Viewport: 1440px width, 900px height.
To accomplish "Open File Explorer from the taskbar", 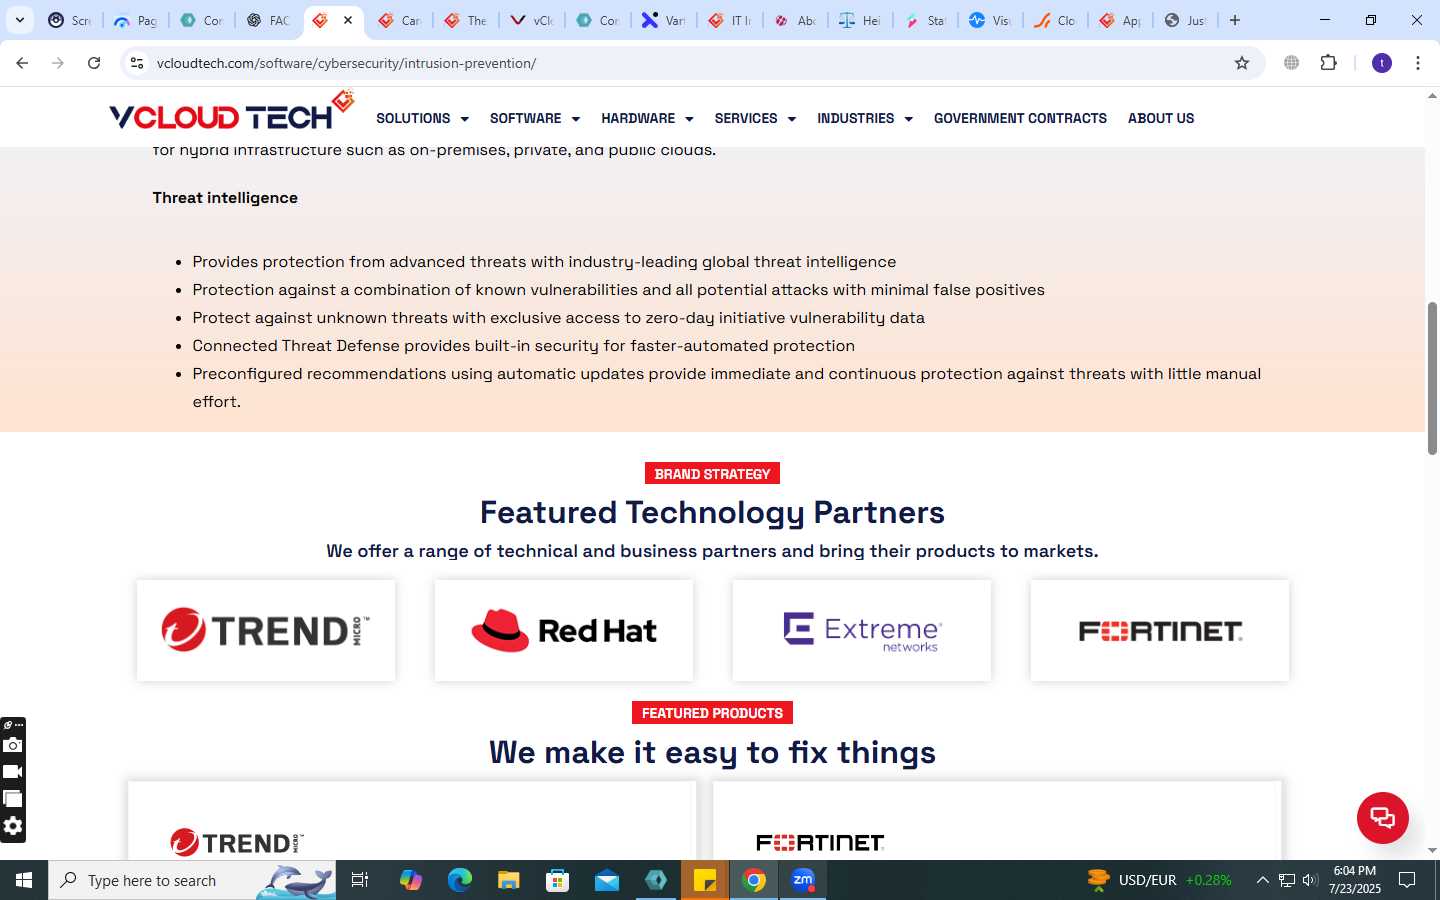I will coord(509,880).
